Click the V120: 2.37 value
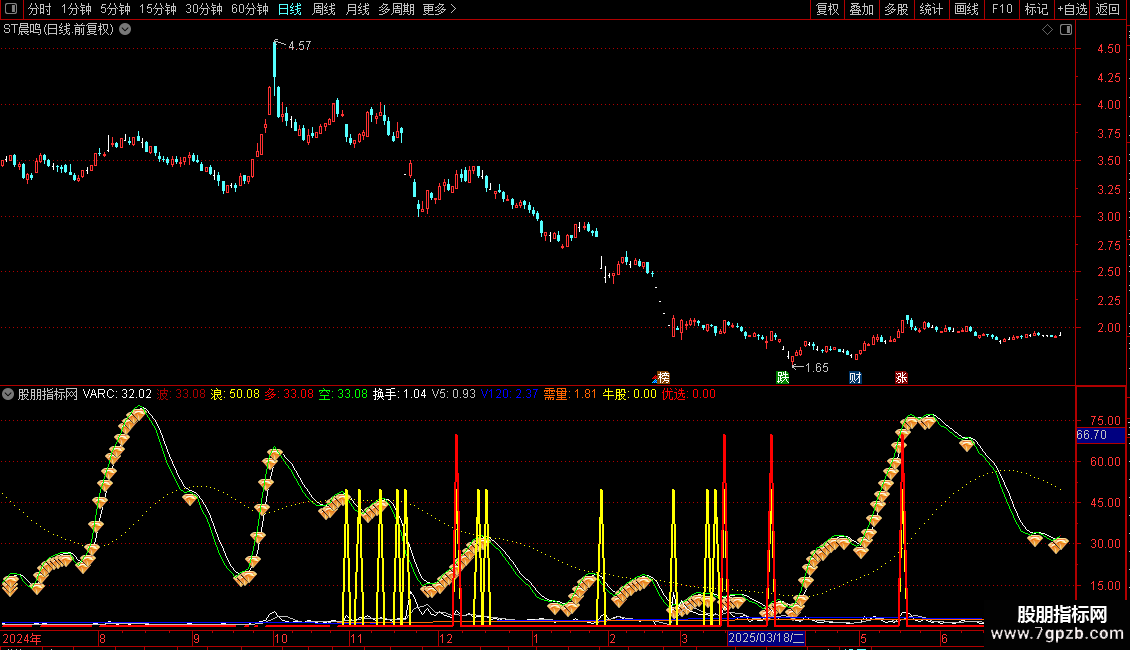 pos(510,394)
